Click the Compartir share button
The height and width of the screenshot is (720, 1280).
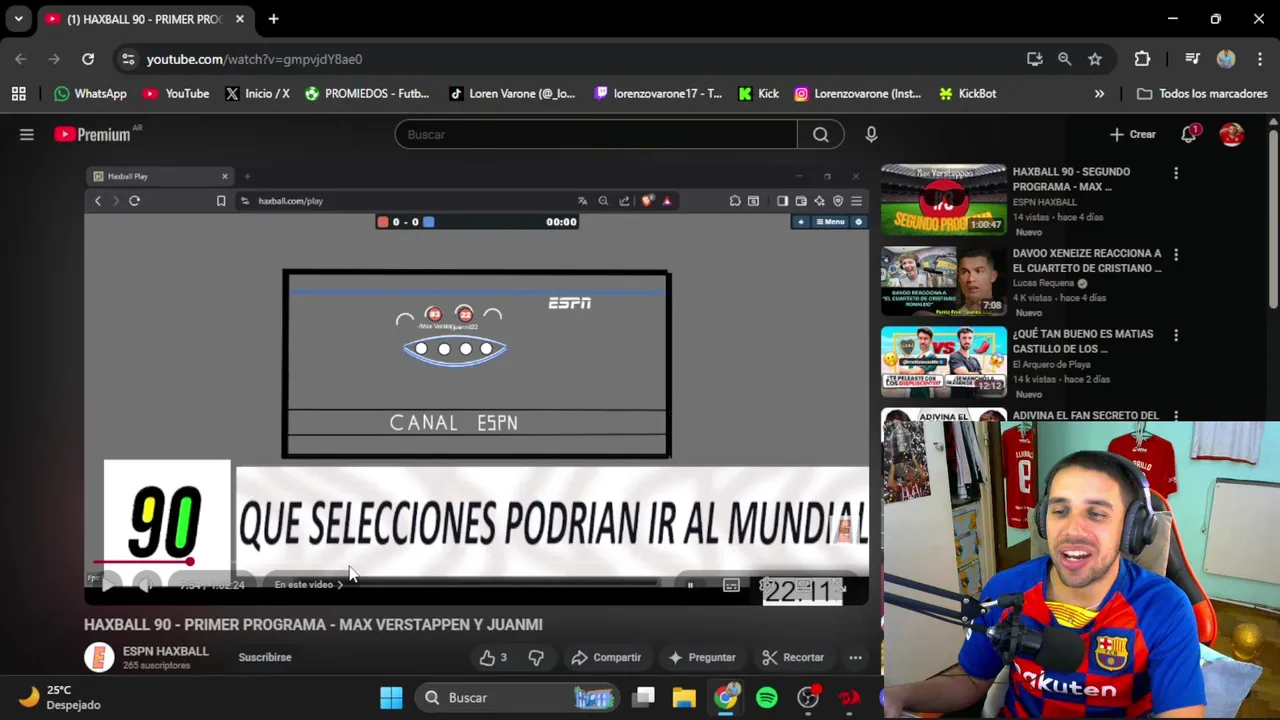[x=606, y=657]
